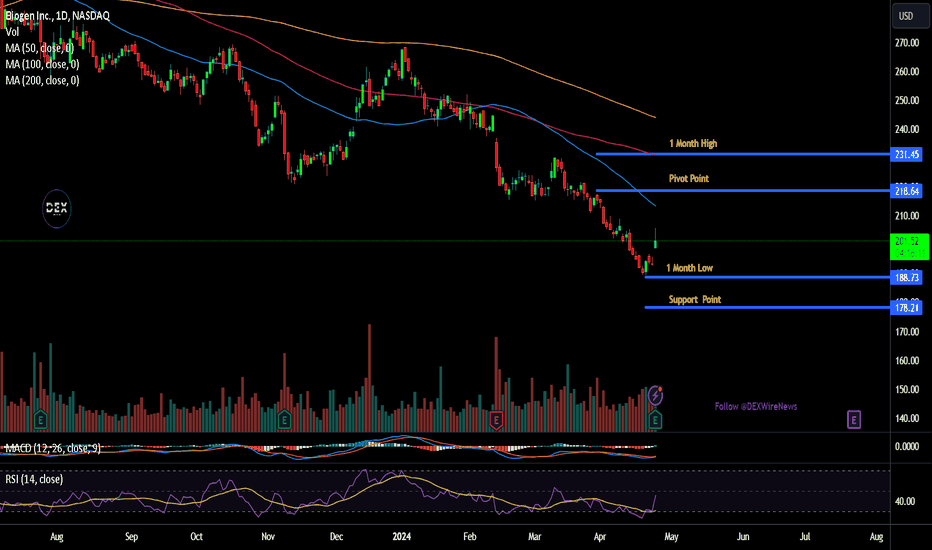Click the 231.45 price label
932x550 pixels.
(x=906, y=155)
